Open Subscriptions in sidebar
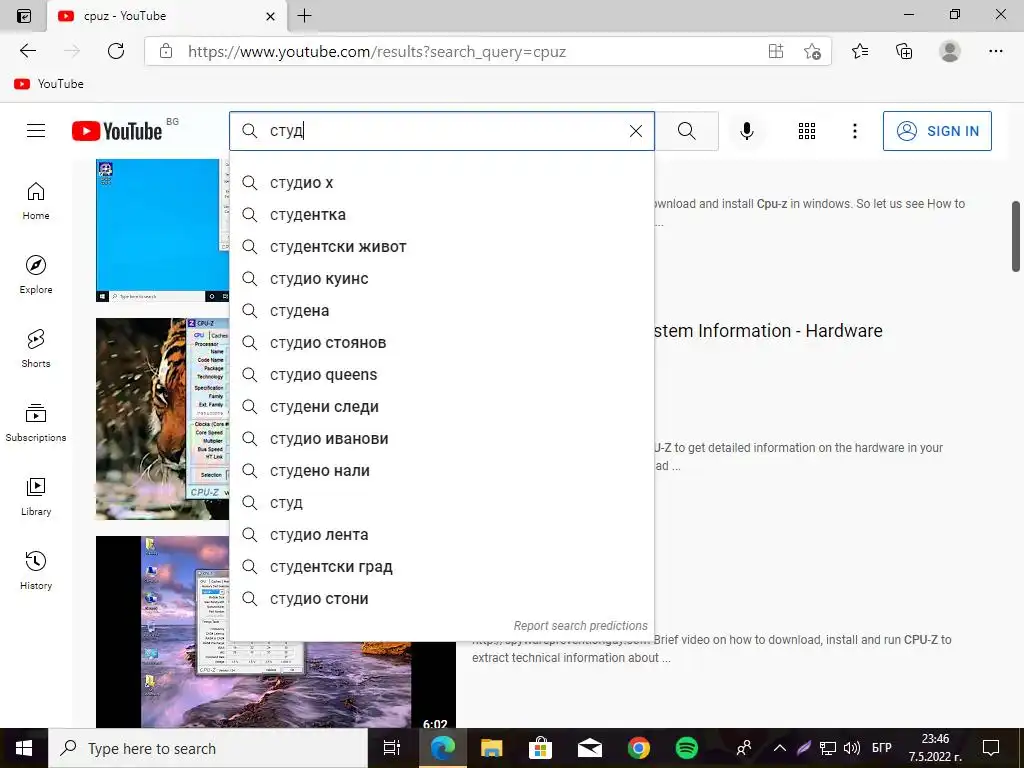 (36, 423)
